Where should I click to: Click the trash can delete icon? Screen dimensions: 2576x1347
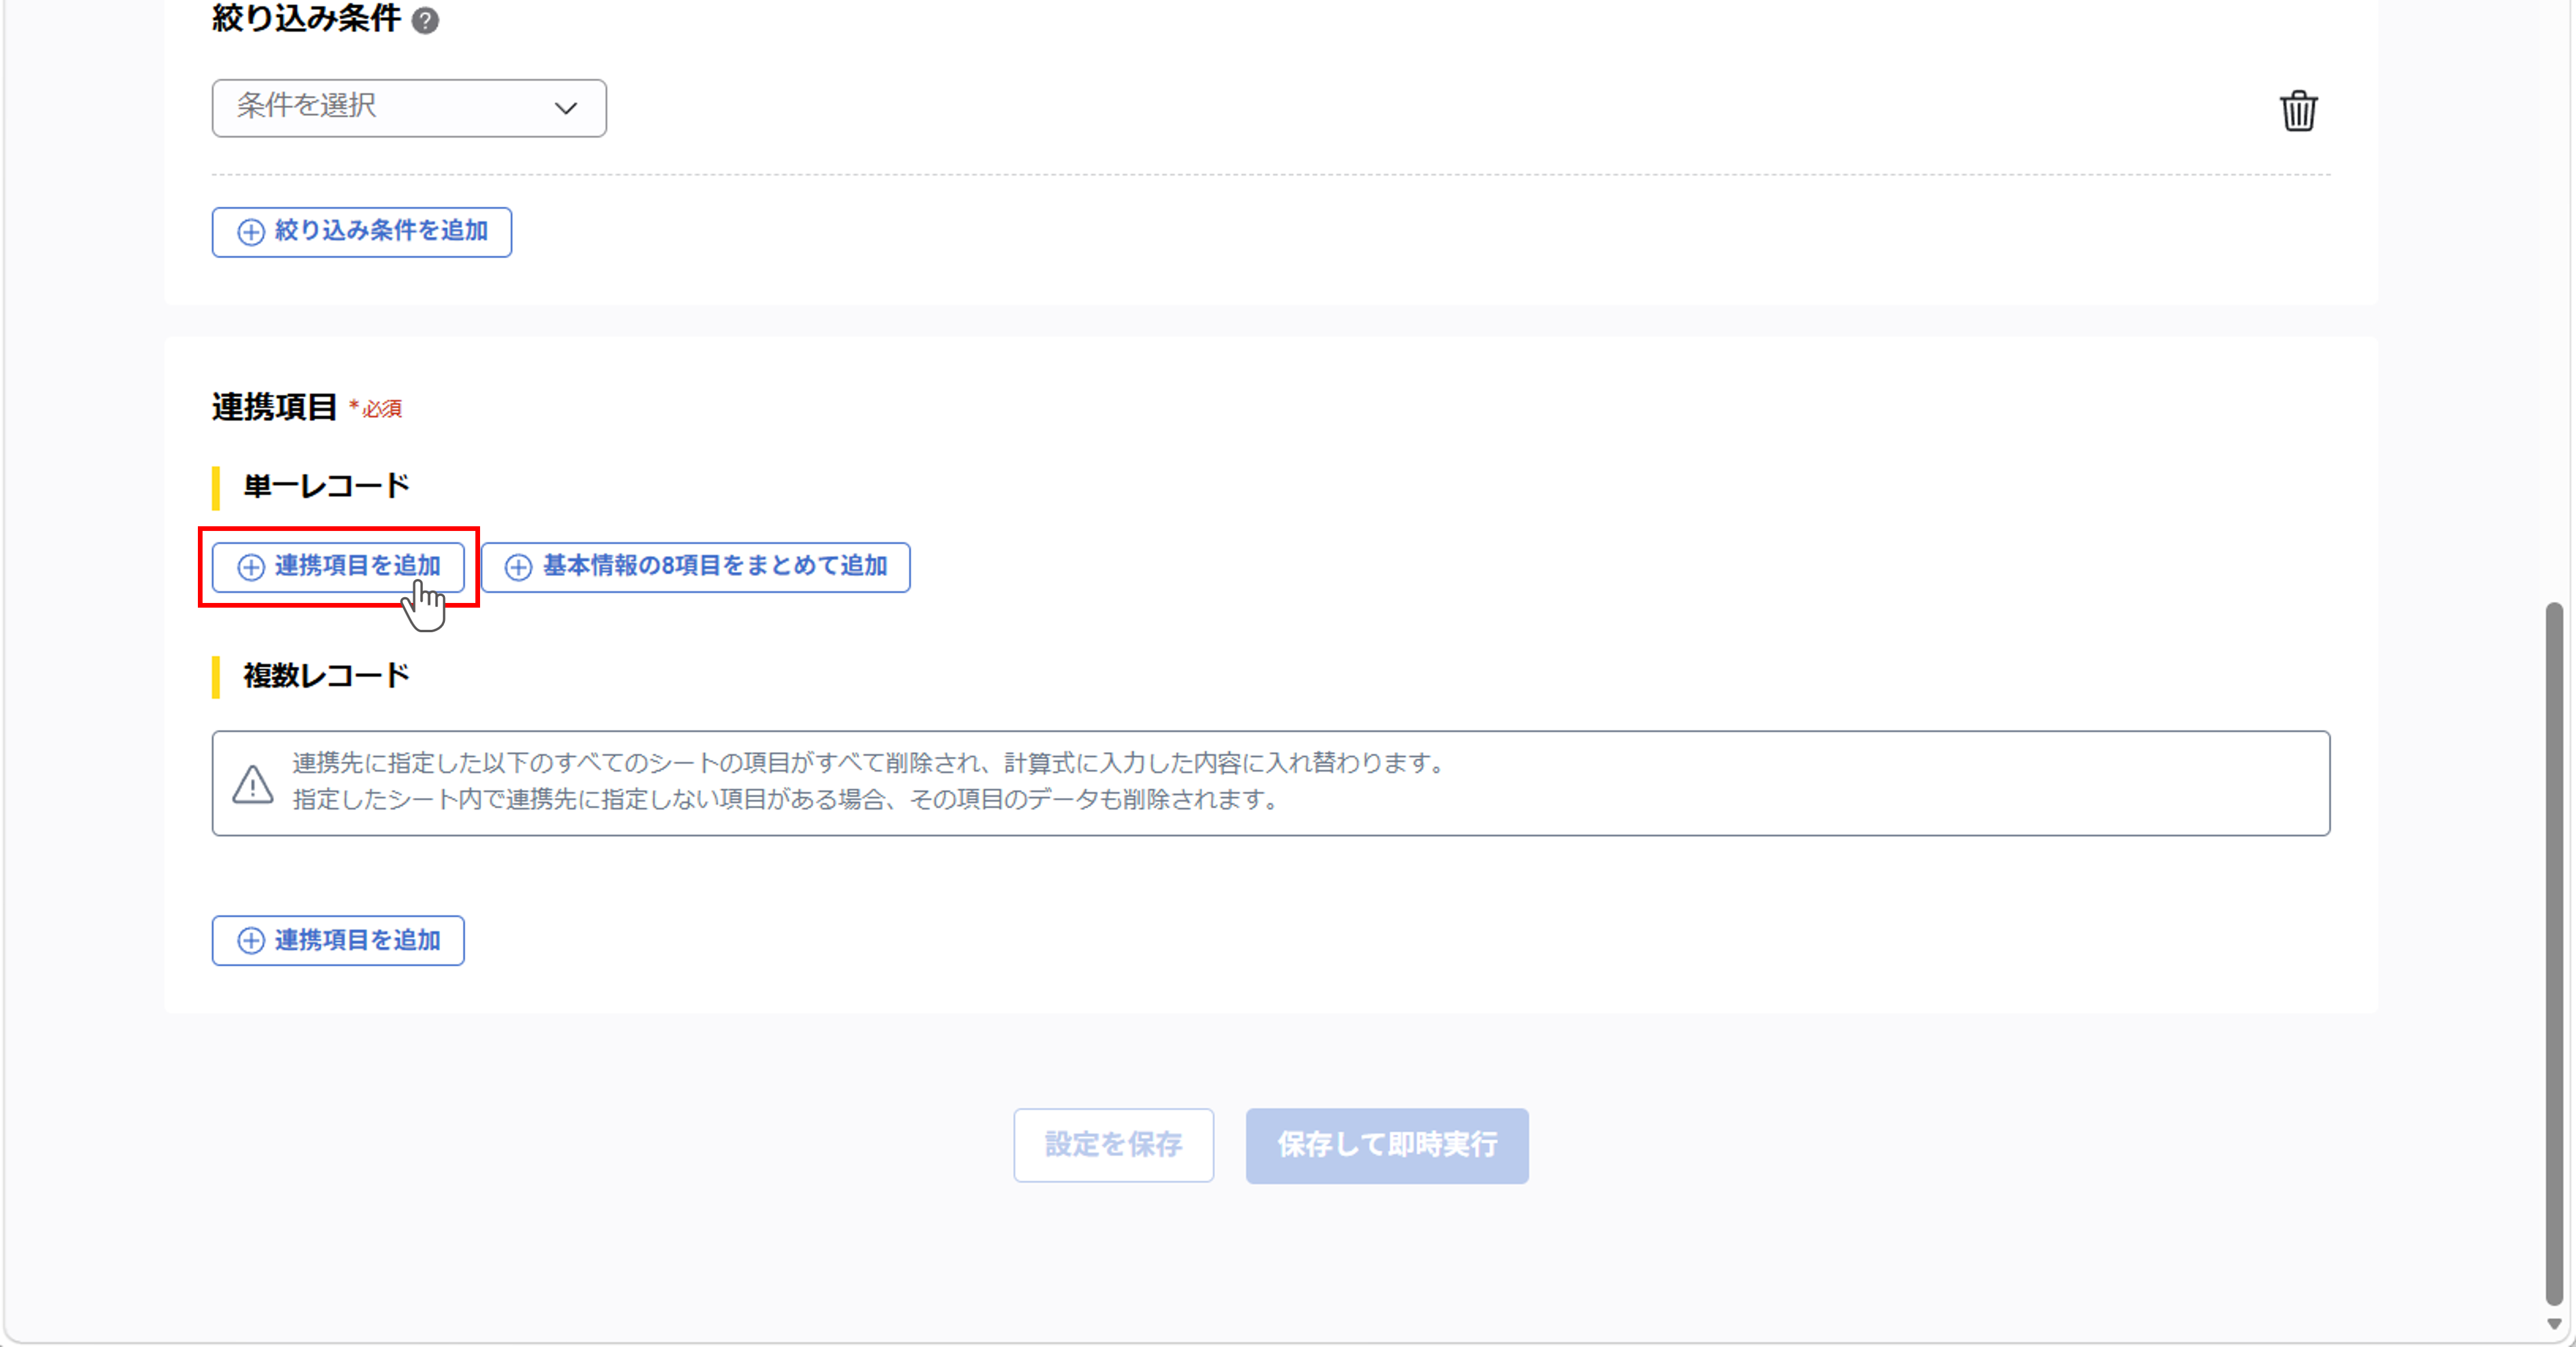2298,110
